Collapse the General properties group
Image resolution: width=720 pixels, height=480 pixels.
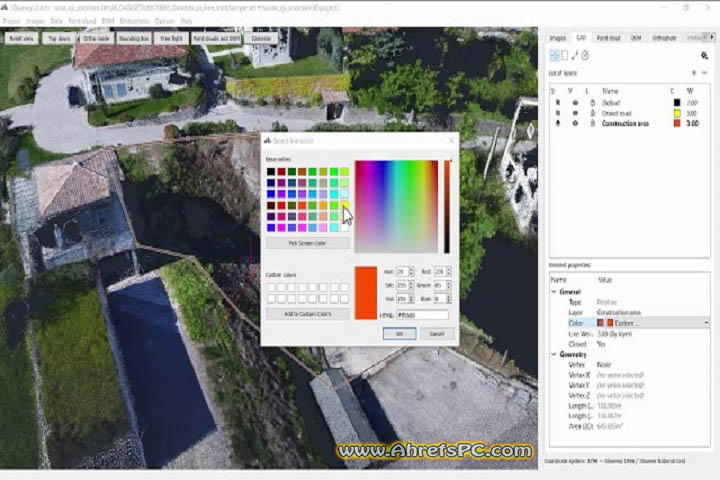[554, 292]
